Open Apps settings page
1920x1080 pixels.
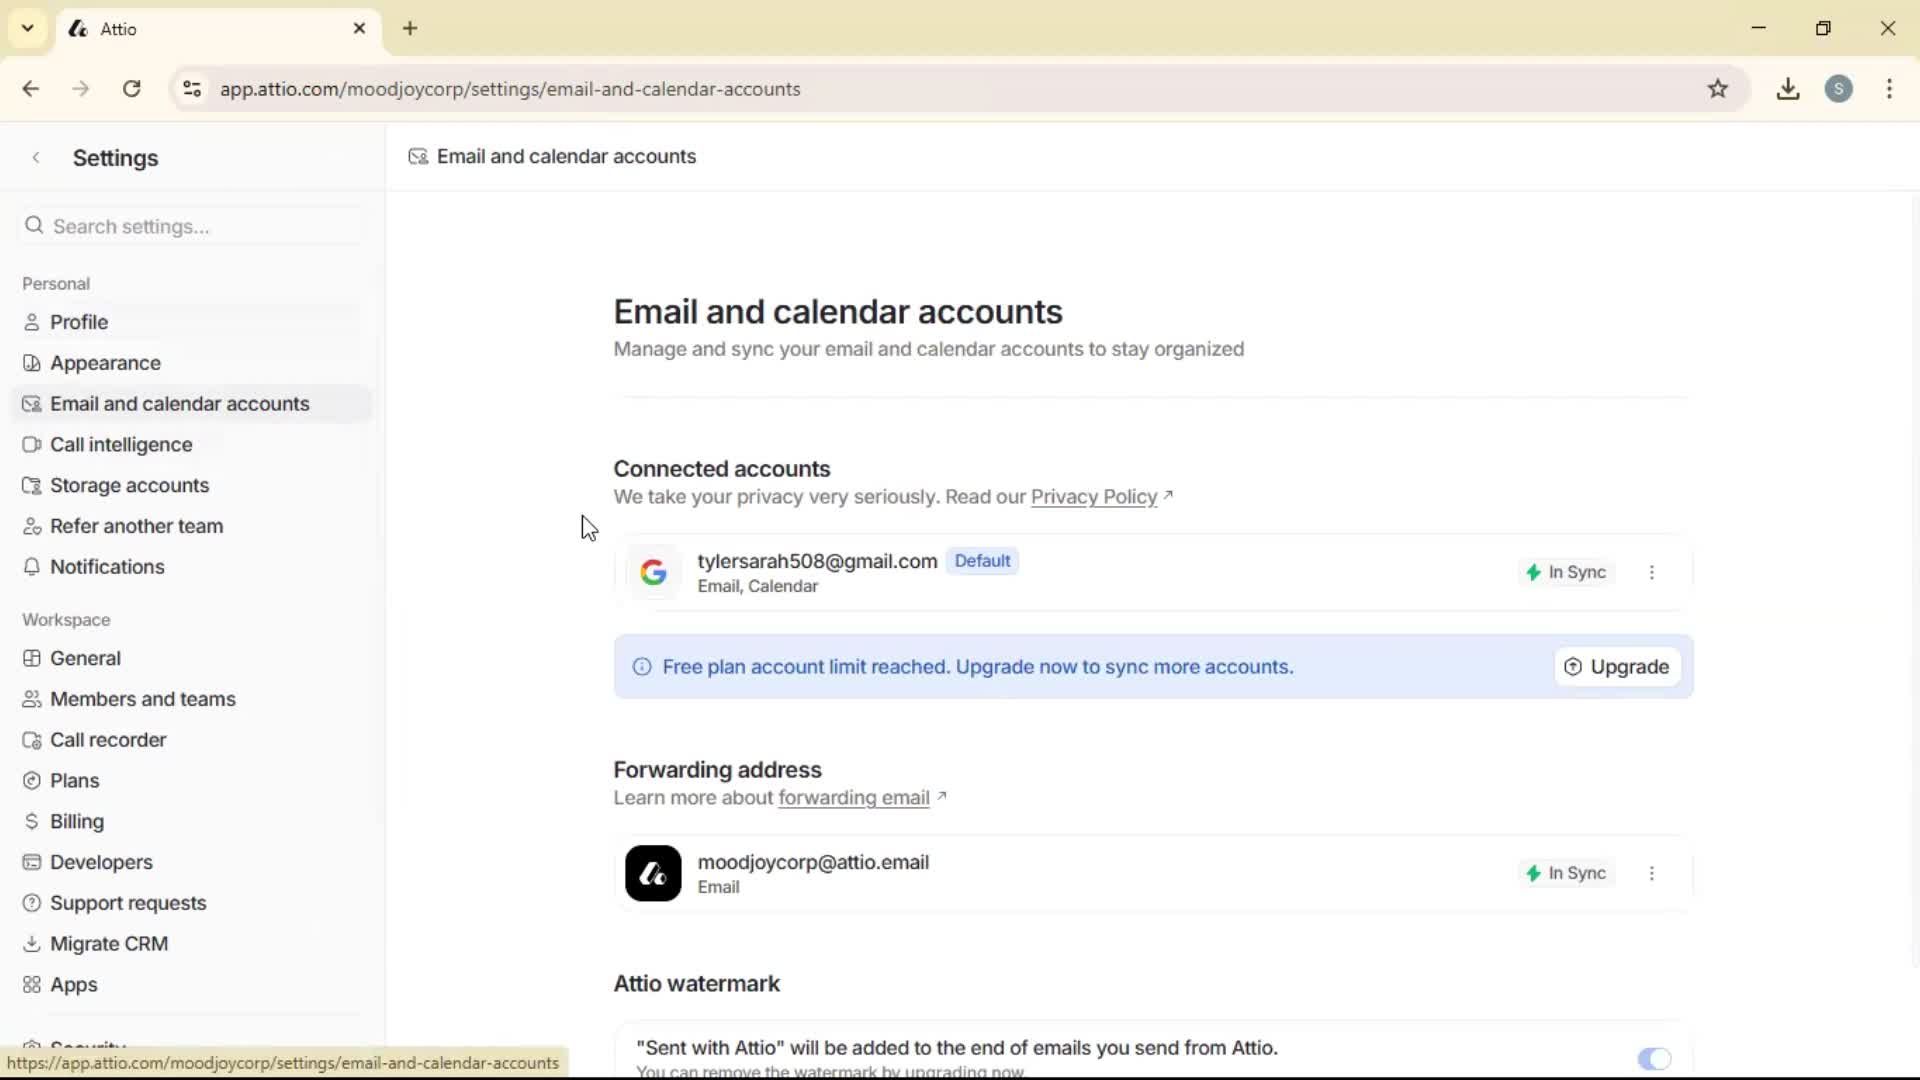[192, 985]
